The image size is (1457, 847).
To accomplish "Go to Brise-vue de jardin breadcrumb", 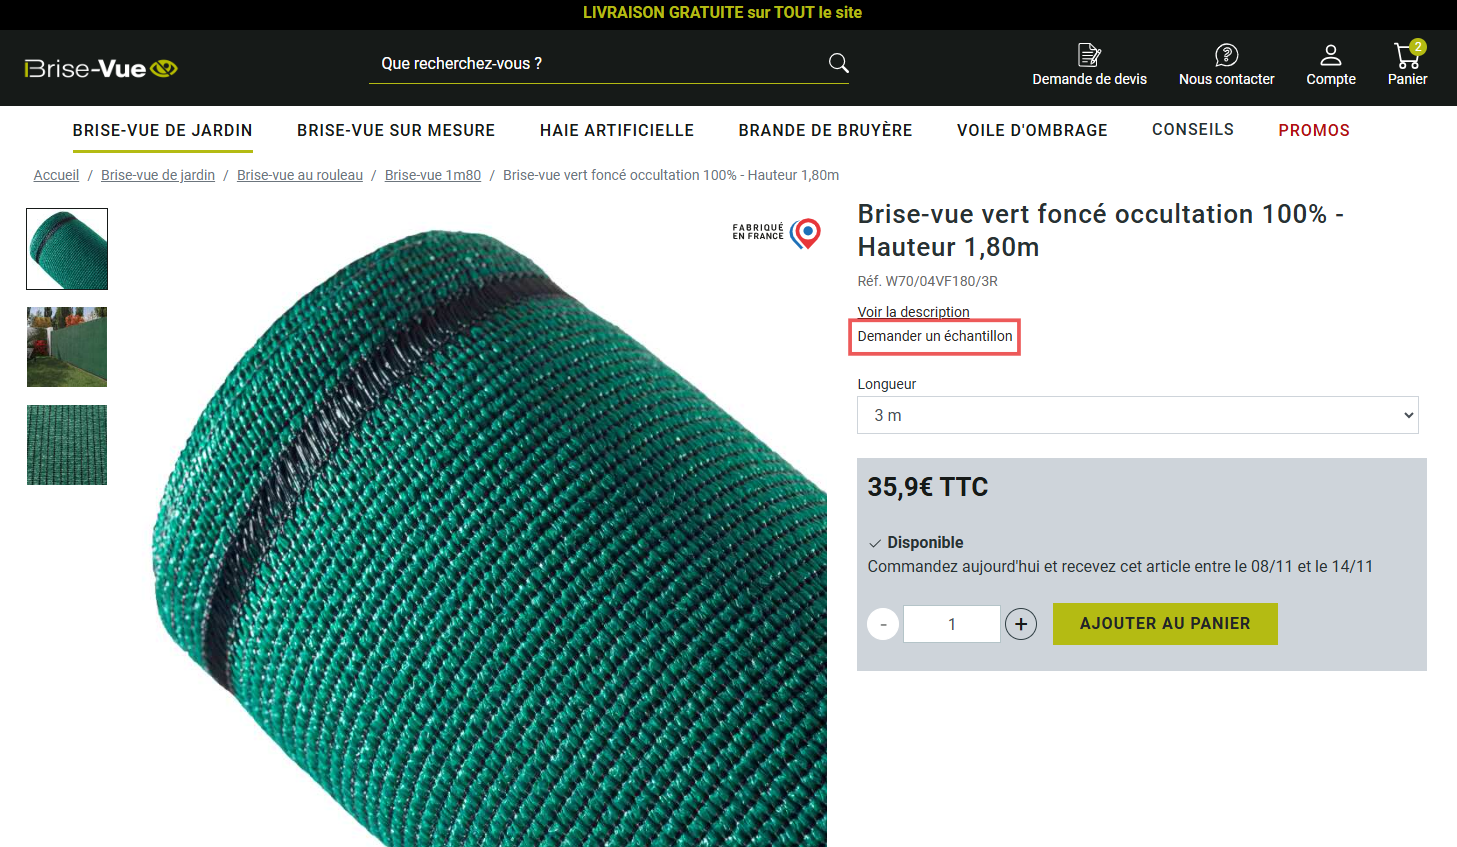I will (158, 175).
